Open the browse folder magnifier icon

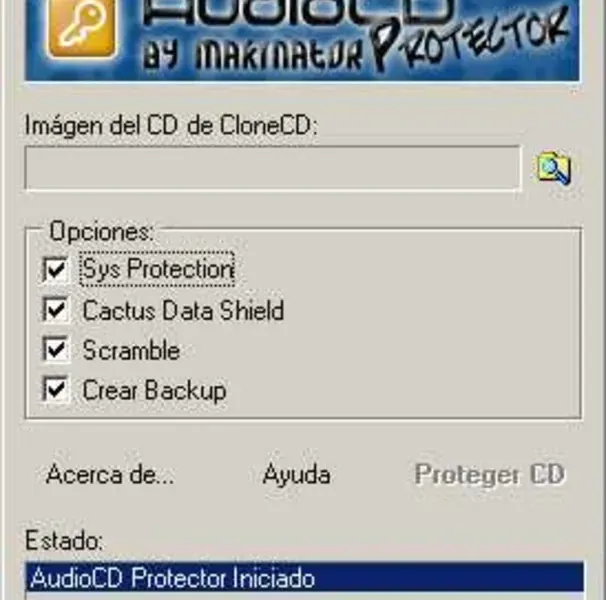(554, 168)
